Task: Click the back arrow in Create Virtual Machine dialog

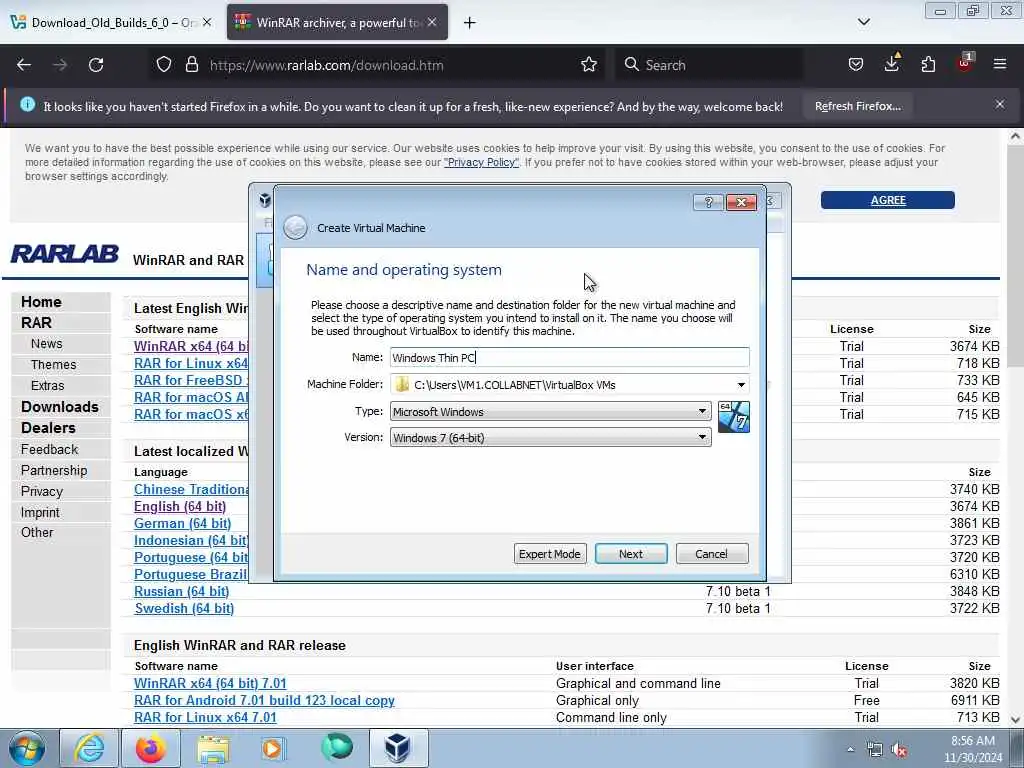Action: tap(295, 227)
